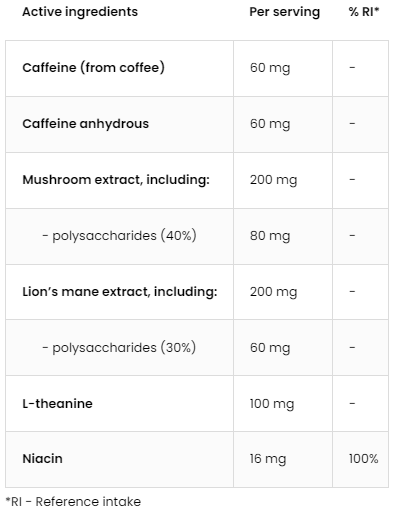Click the 200 mg Mushroom extract amount

(x=274, y=180)
